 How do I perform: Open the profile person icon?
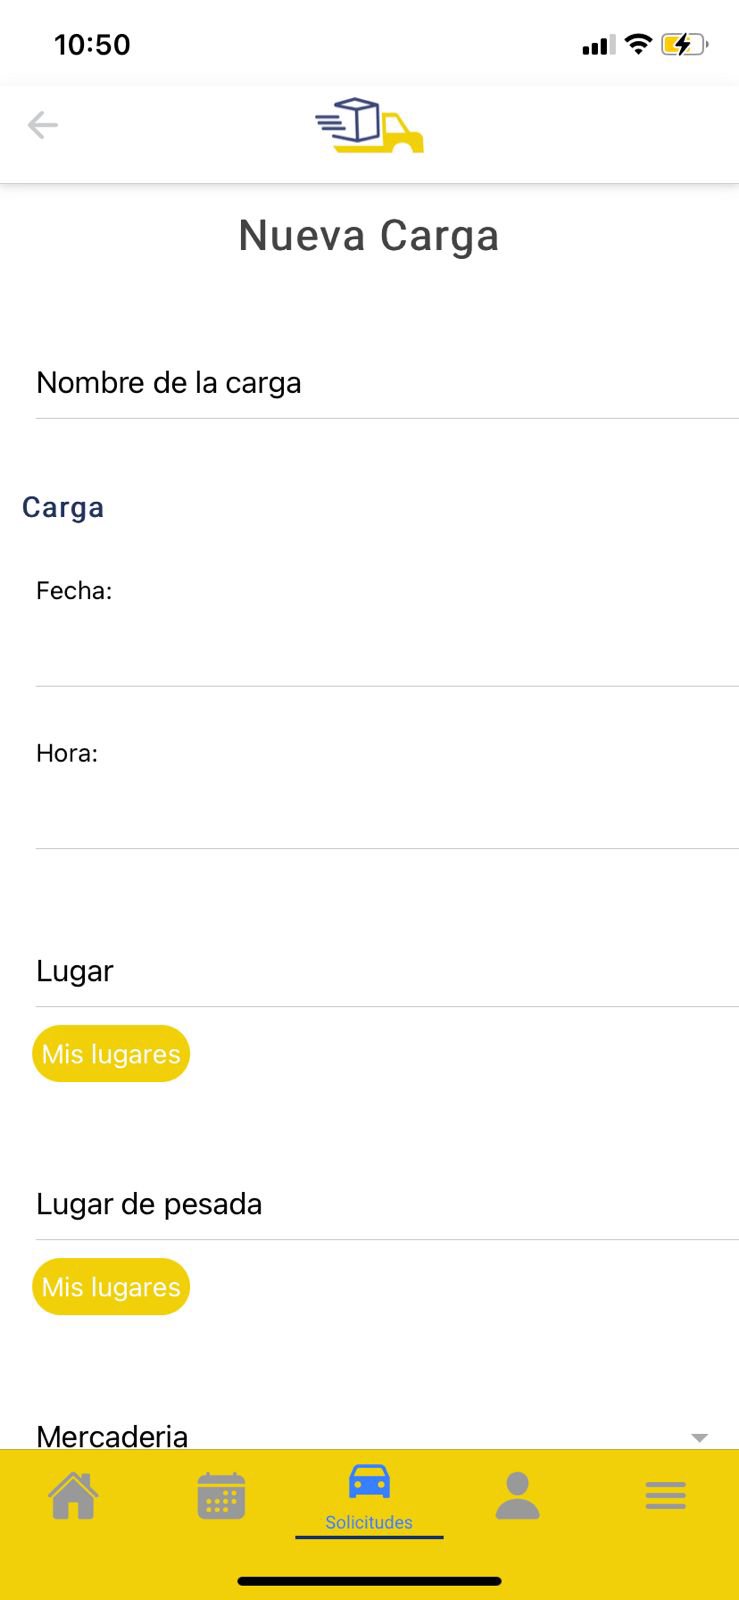click(517, 1496)
